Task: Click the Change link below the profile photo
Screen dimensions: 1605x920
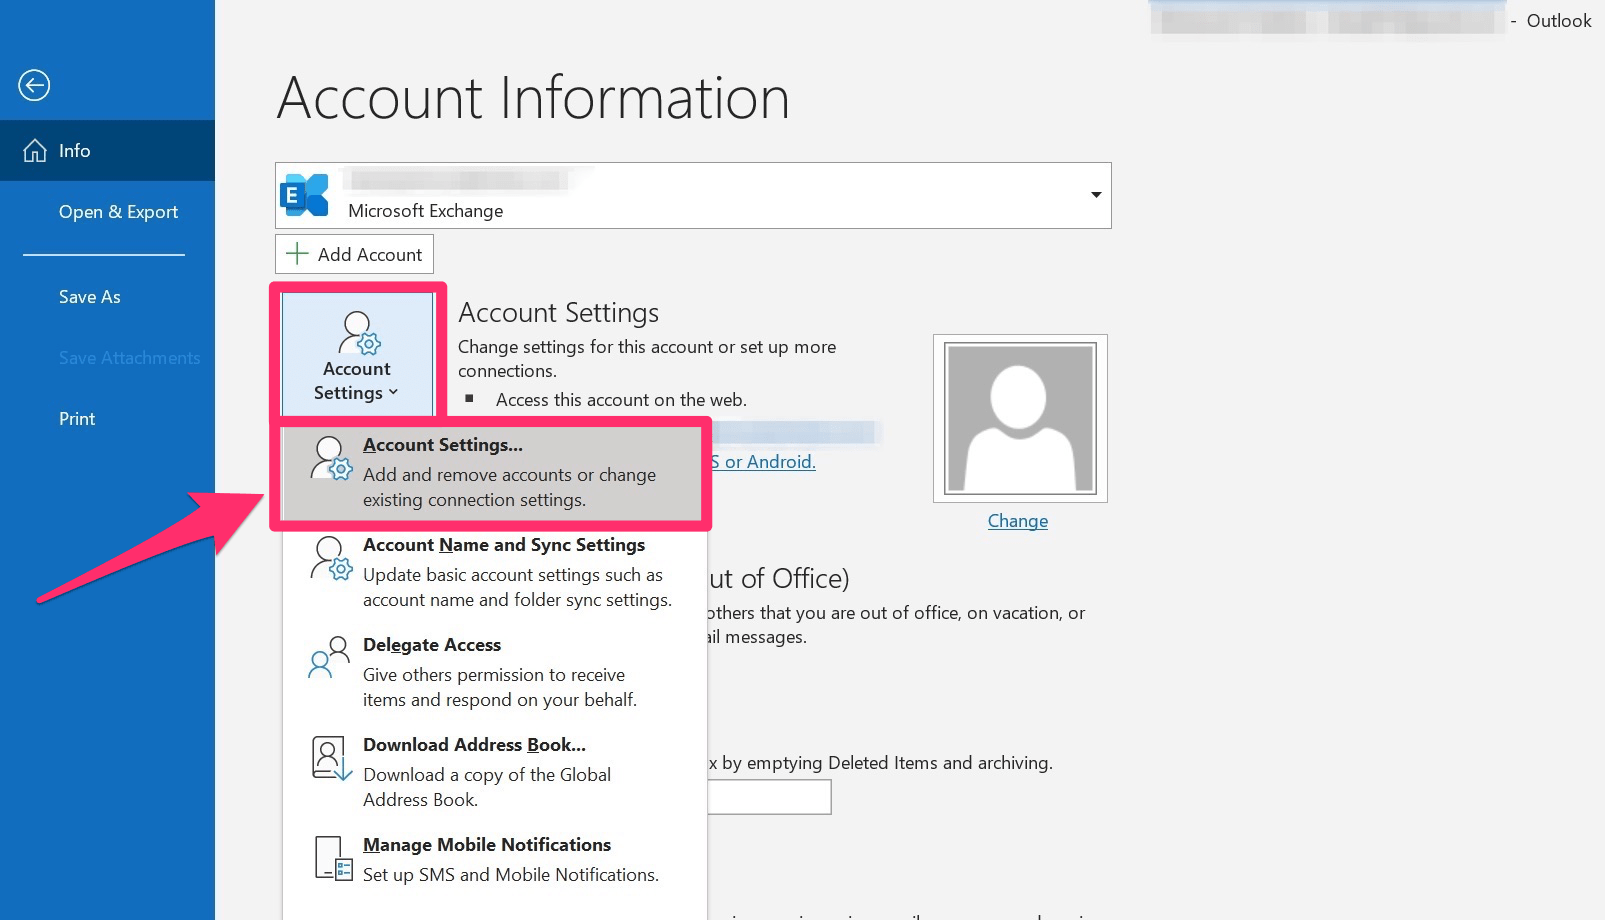Action: click(x=1017, y=521)
